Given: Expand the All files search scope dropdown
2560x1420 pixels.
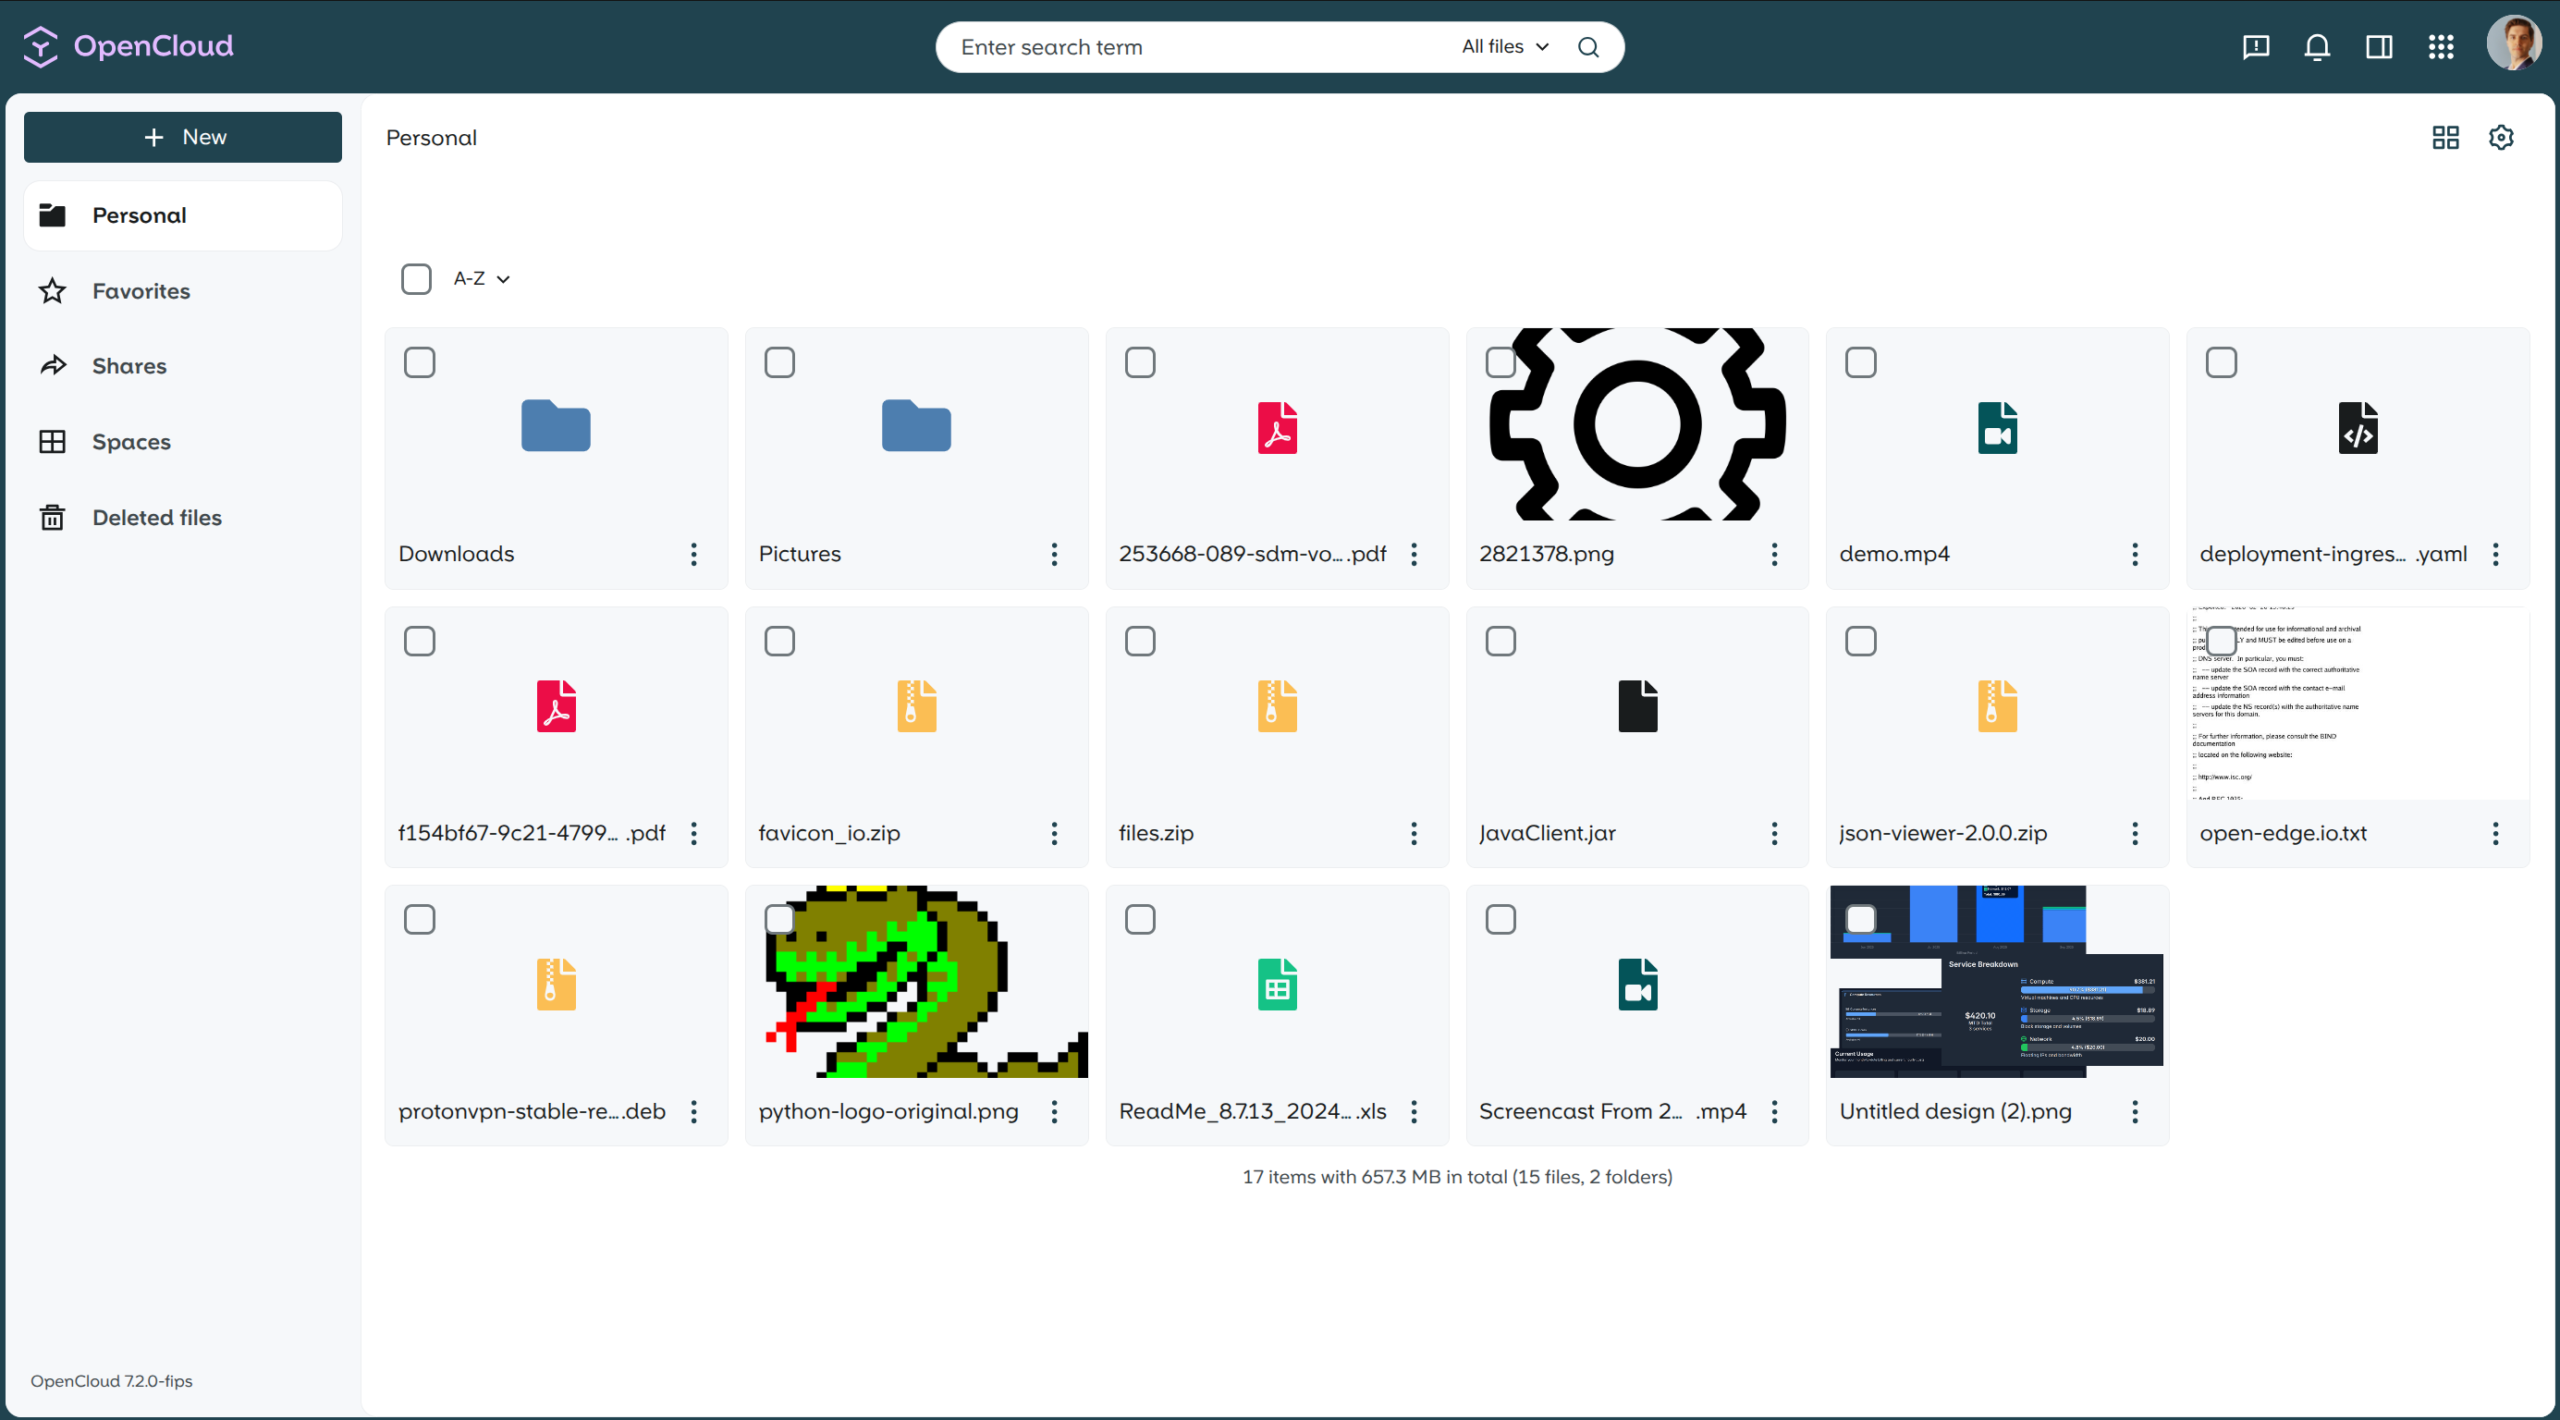Looking at the screenshot, I should pyautogui.click(x=1505, y=47).
